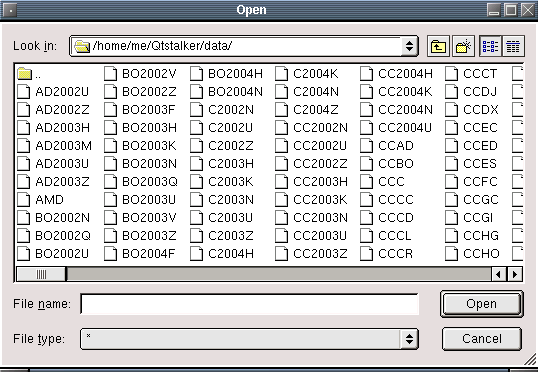This screenshot has width=538, height=372.
Task: Switch to list view mode
Action: tap(490, 46)
